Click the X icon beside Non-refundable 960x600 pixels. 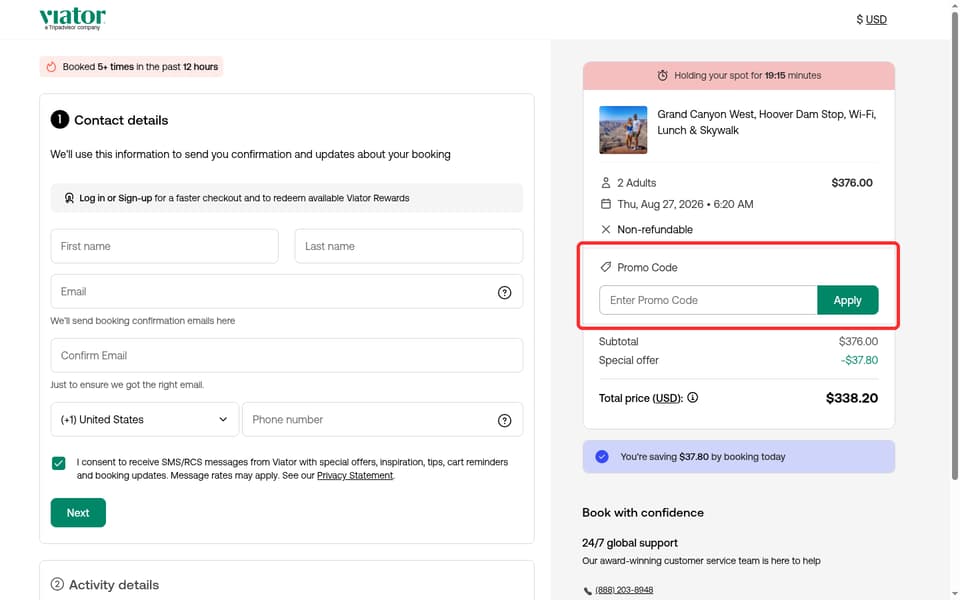tap(606, 230)
